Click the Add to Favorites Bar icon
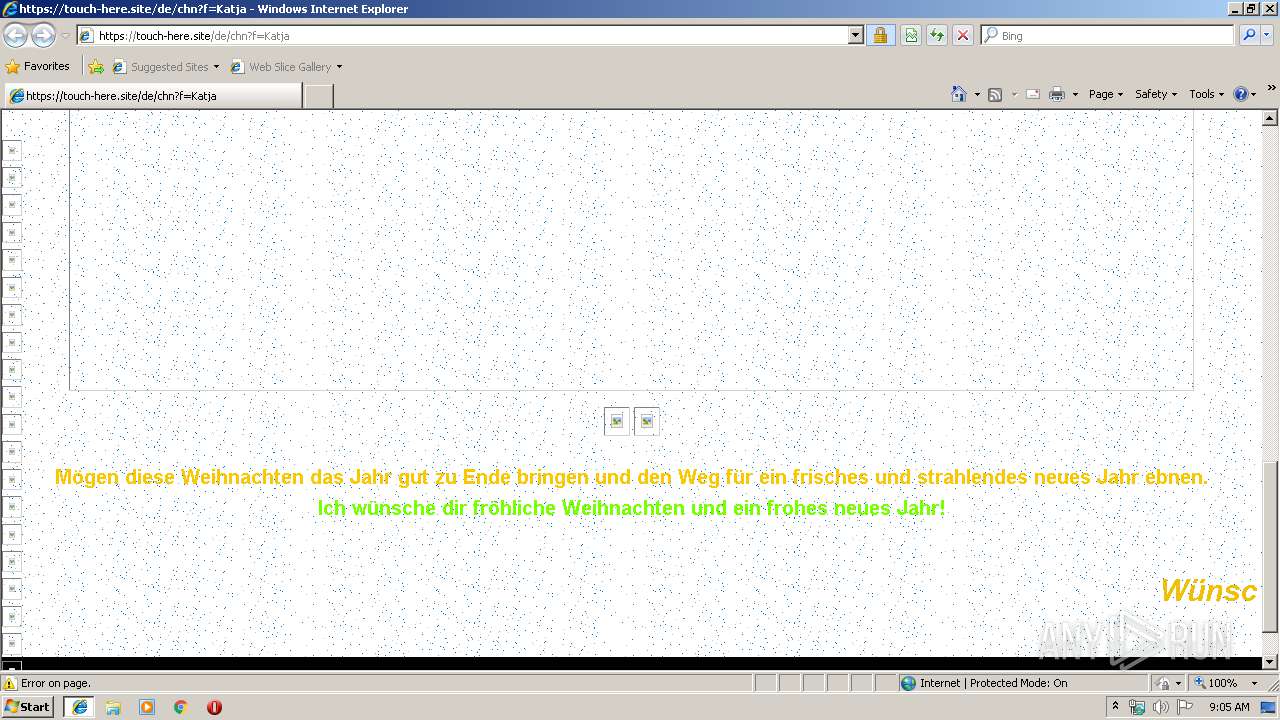This screenshot has height=720, width=1280. pyautogui.click(x=96, y=67)
